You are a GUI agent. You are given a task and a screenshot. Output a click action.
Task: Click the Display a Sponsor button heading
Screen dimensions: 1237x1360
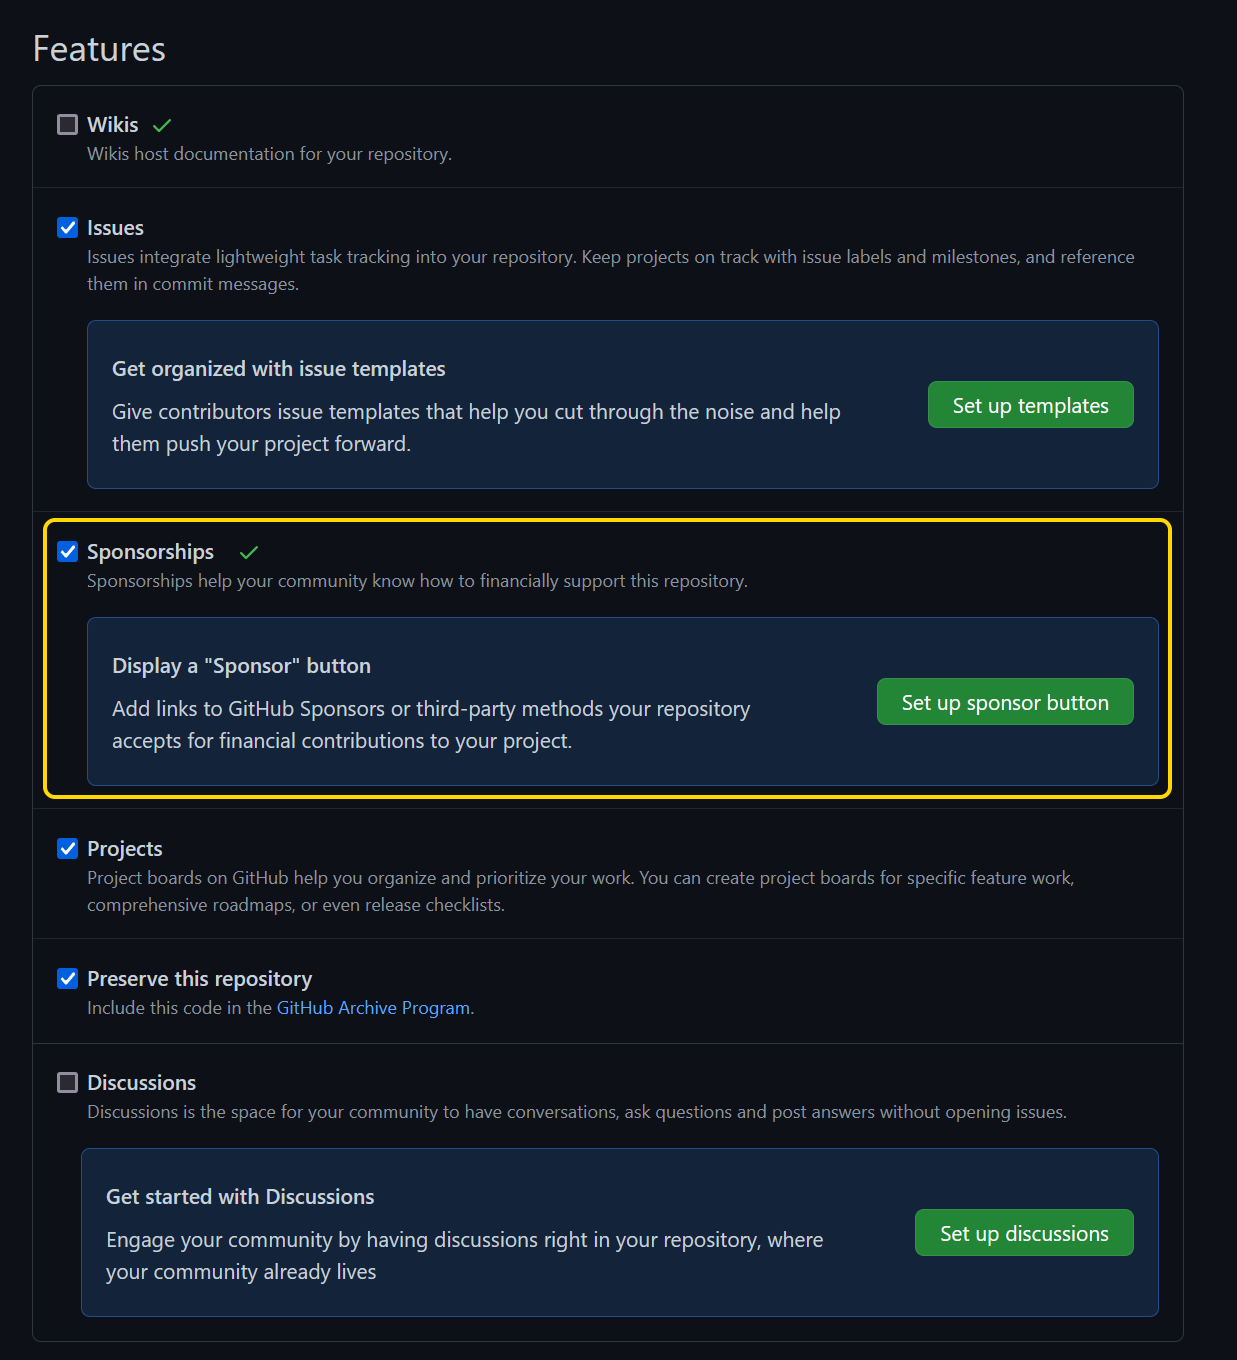[241, 665]
